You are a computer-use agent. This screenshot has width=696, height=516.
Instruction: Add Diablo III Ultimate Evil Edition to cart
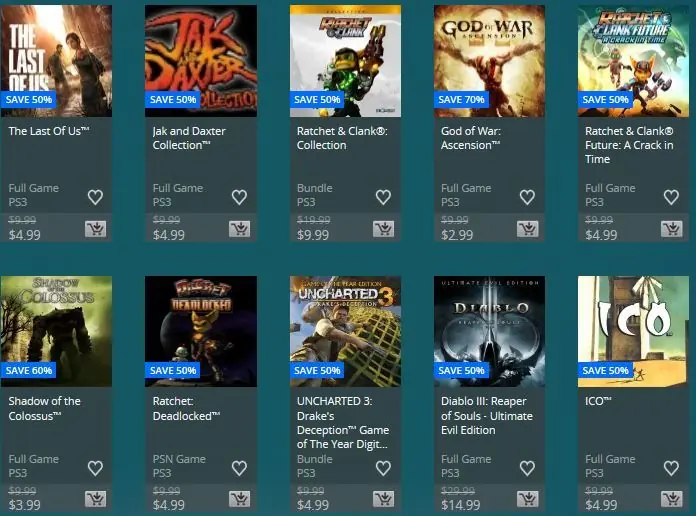[x=528, y=499]
